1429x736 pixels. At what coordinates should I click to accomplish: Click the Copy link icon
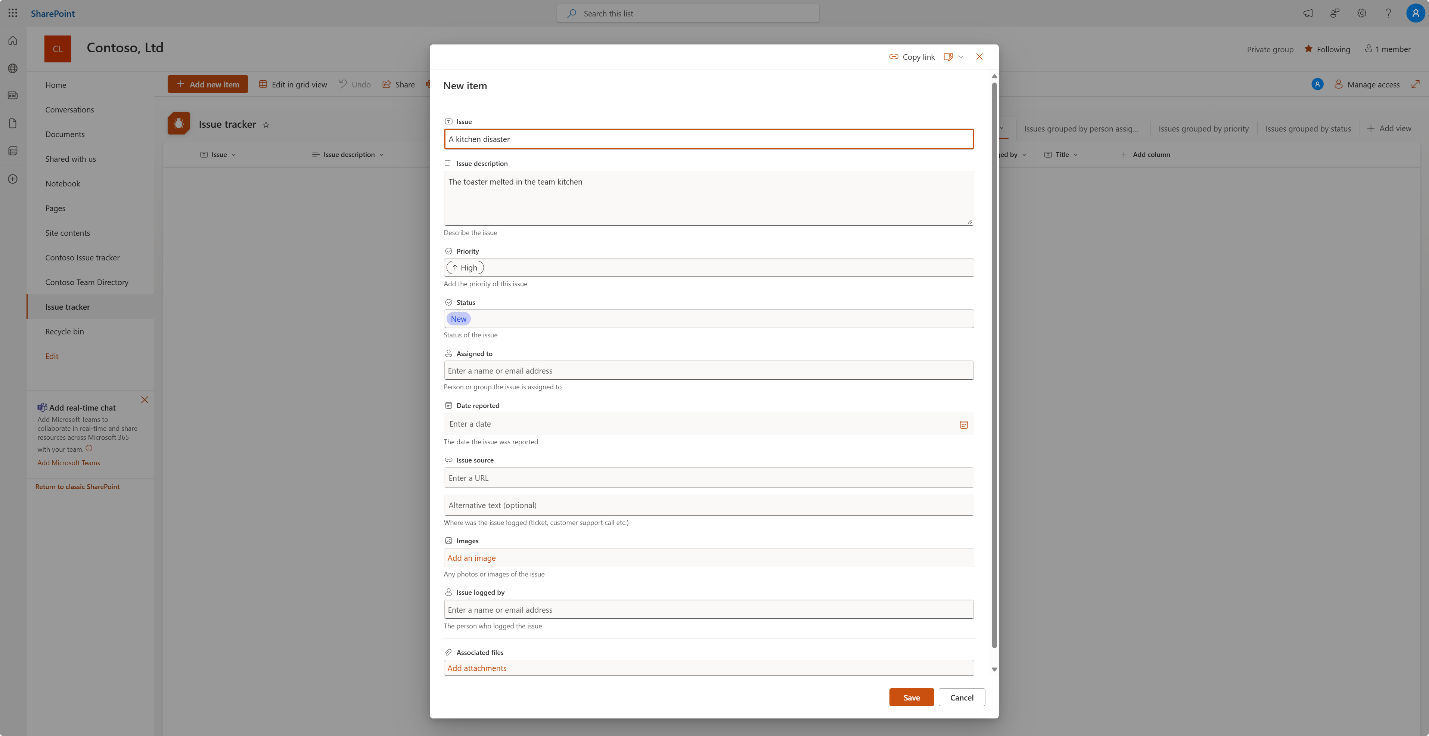click(x=894, y=57)
